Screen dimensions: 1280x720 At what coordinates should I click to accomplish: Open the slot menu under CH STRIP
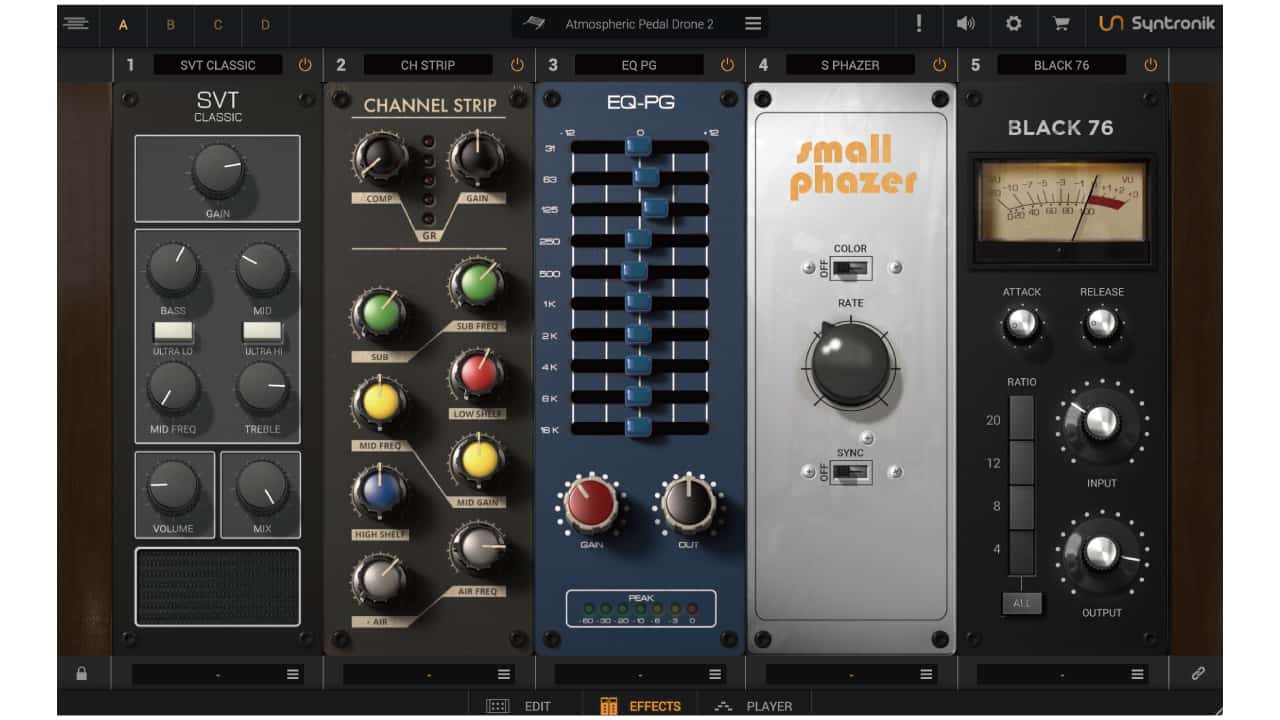tap(503, 672)
